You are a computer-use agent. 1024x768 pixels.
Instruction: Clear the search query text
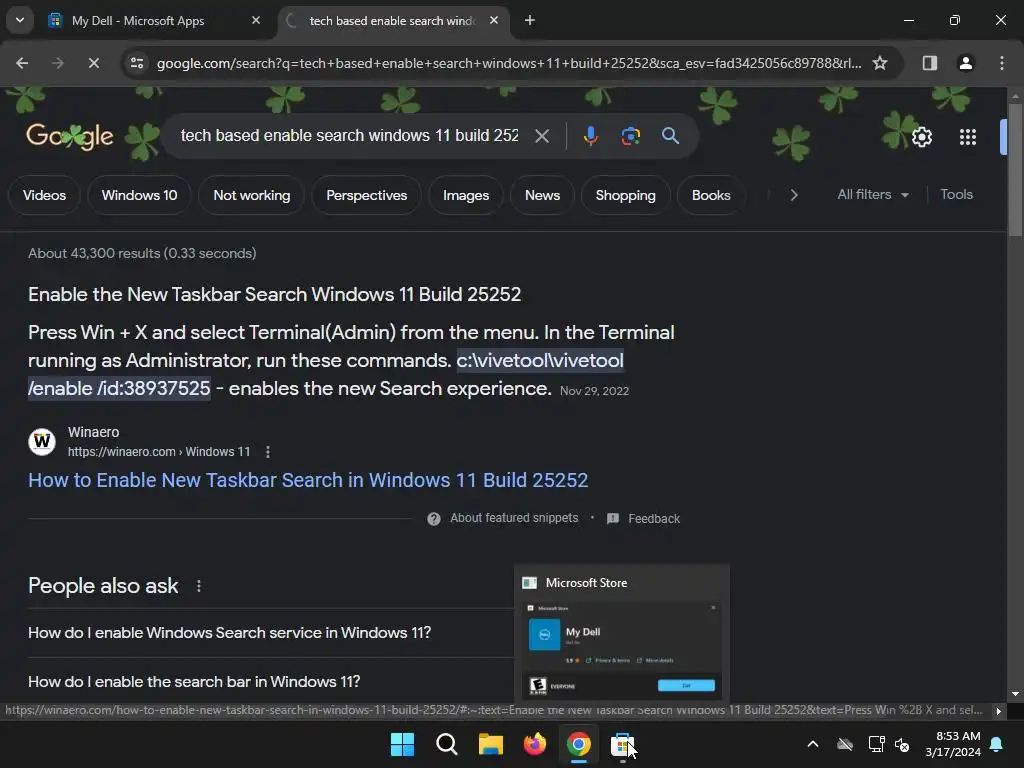click(x=541, y=136)
